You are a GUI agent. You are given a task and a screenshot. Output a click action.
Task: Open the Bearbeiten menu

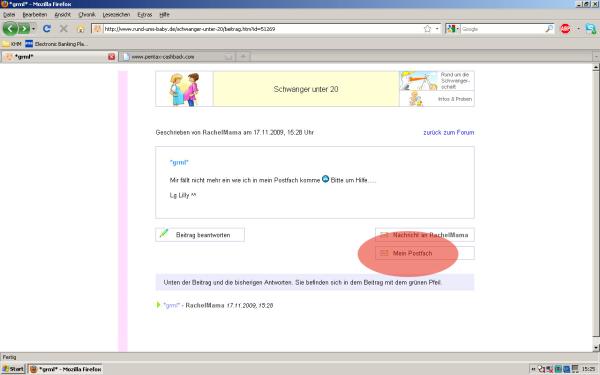[x=34, y=15]
